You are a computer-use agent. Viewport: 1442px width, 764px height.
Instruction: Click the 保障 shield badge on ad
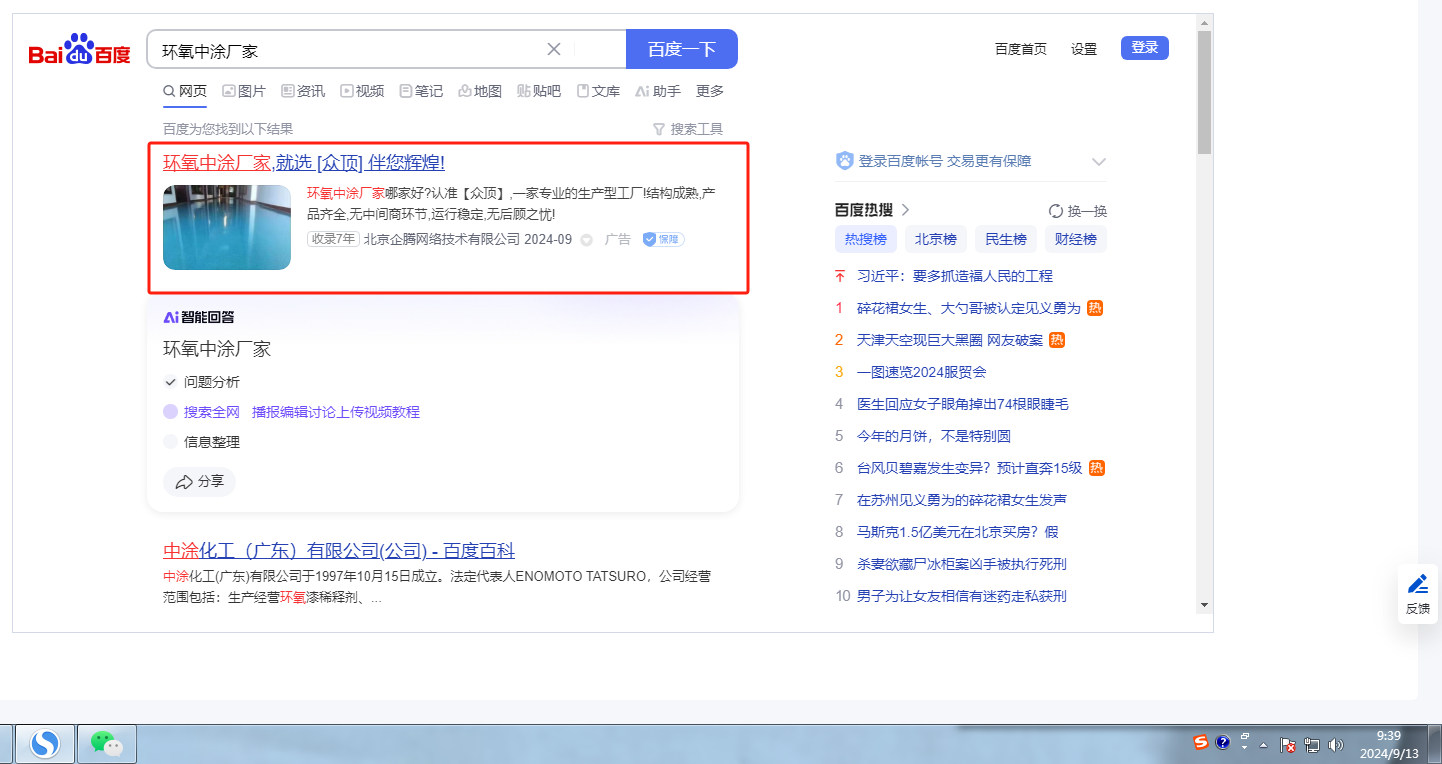[663, 240]
